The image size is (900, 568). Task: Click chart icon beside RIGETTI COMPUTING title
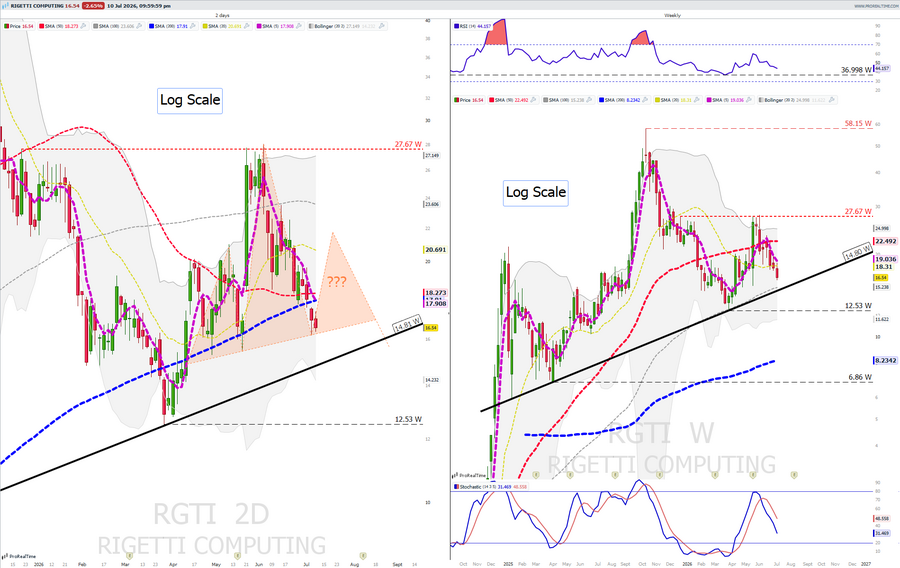[x=6, y=6]
